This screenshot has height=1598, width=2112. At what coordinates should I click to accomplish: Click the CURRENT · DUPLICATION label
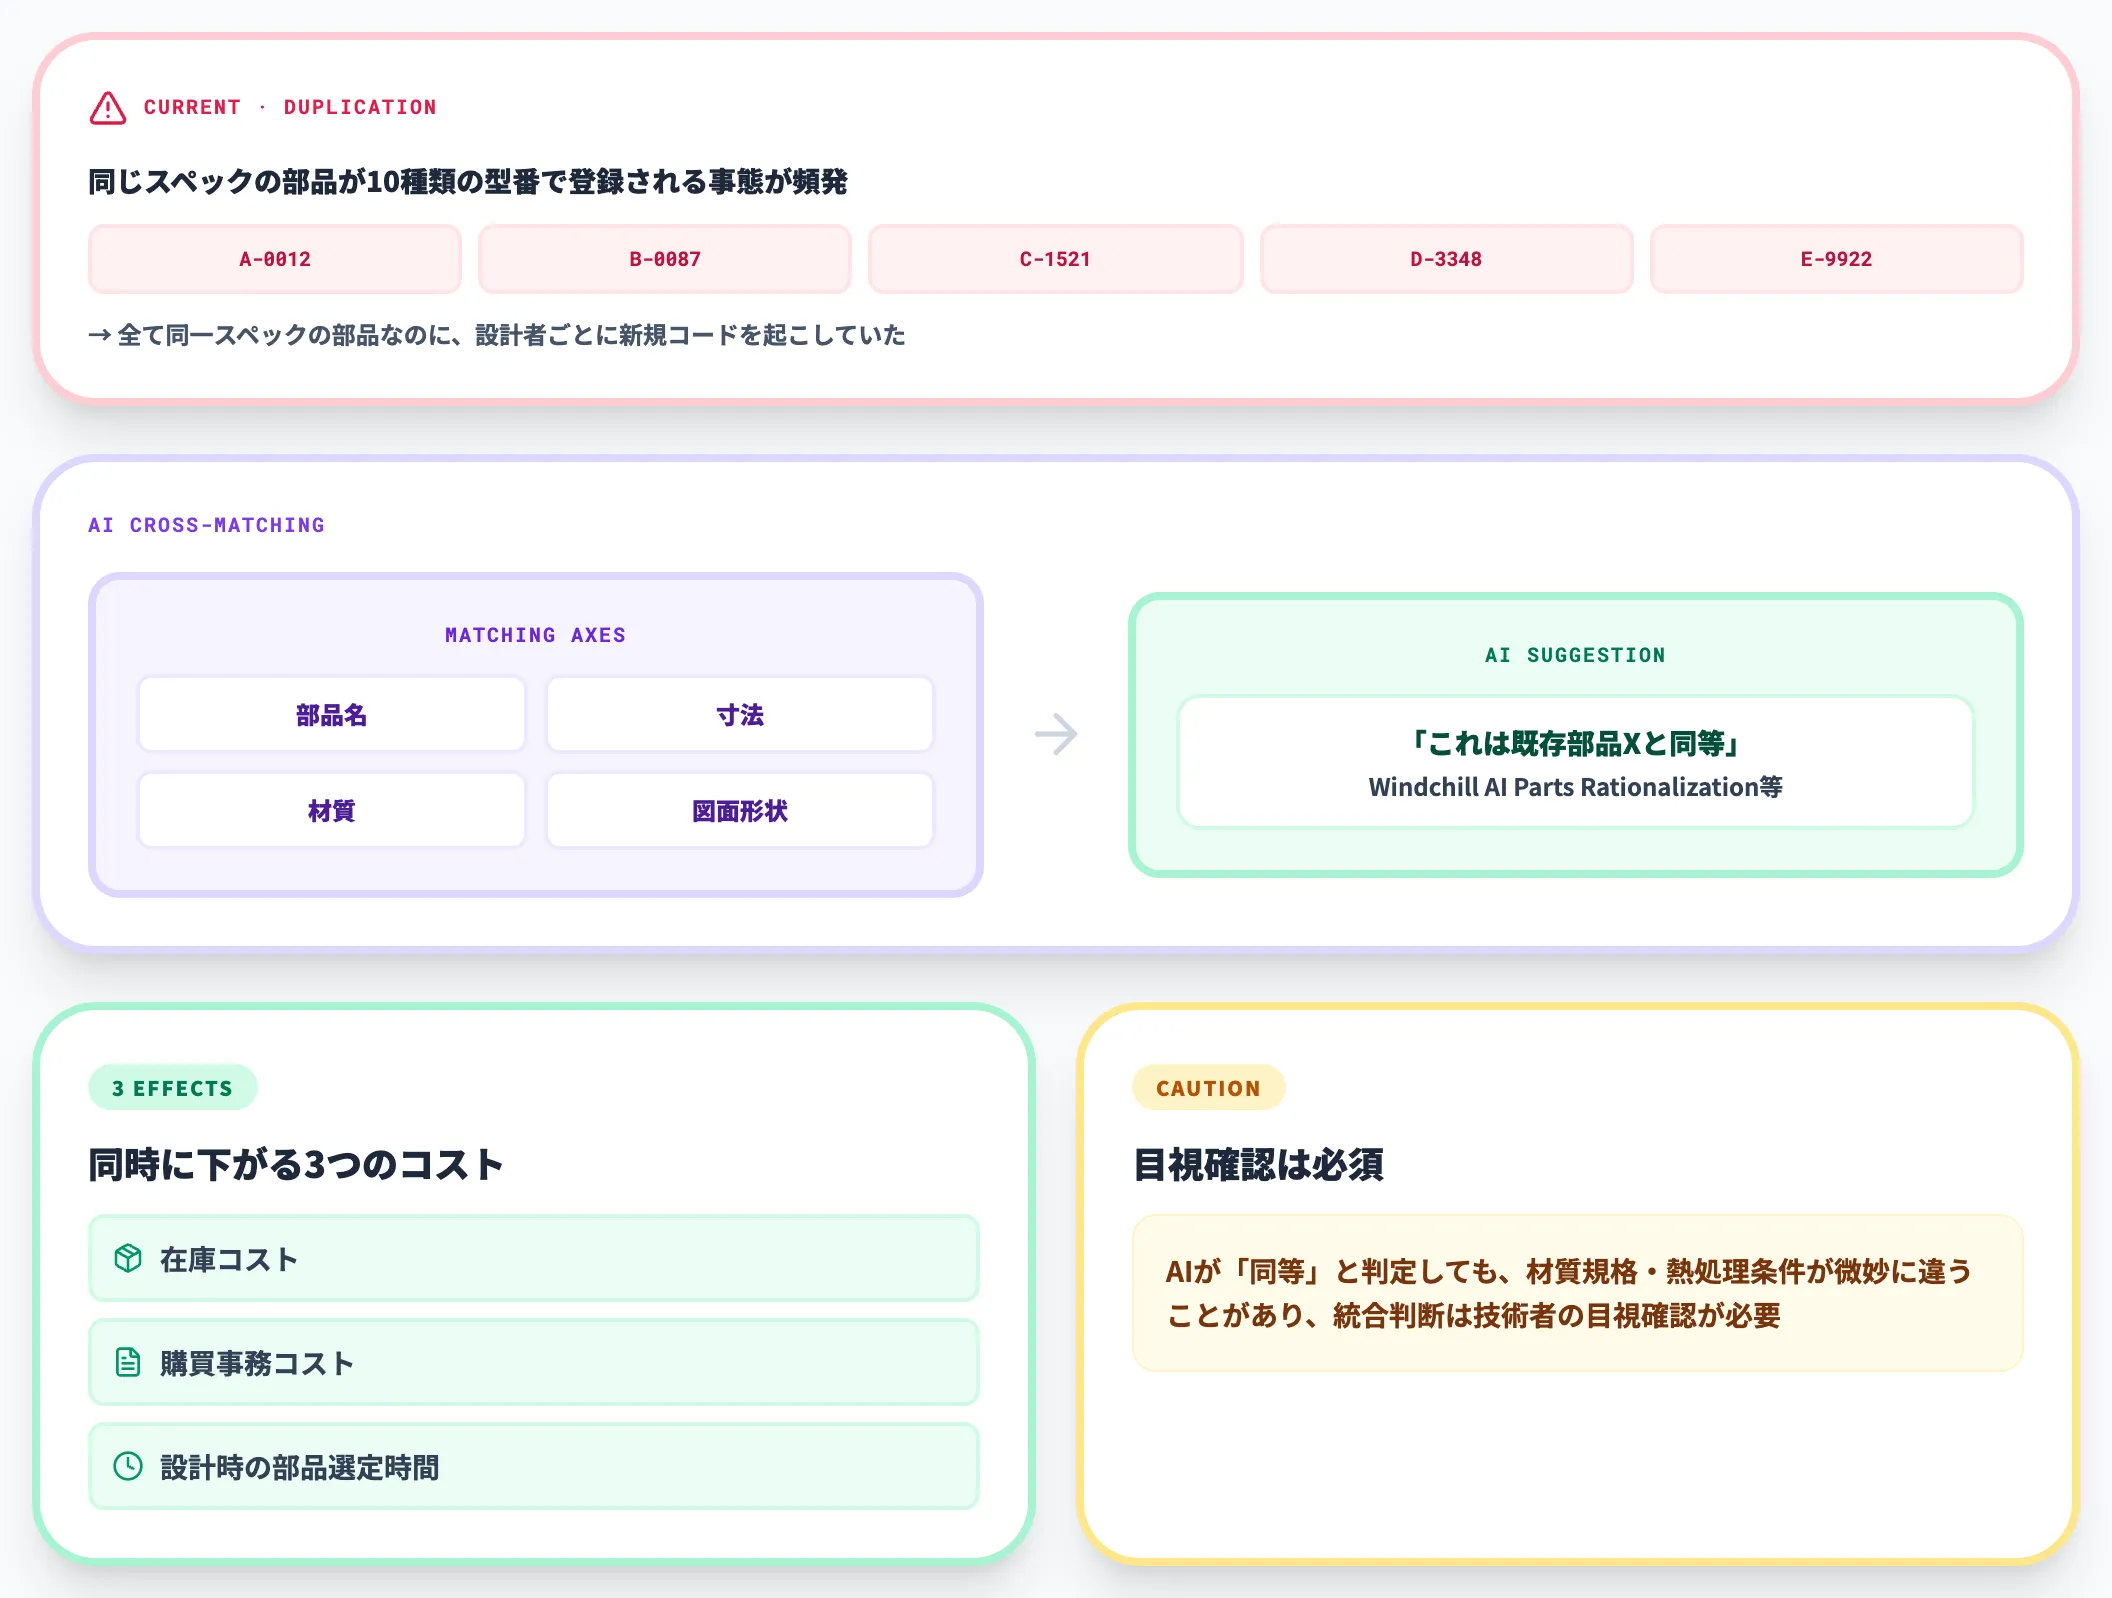pyautogui.click(x=290, y=107)
